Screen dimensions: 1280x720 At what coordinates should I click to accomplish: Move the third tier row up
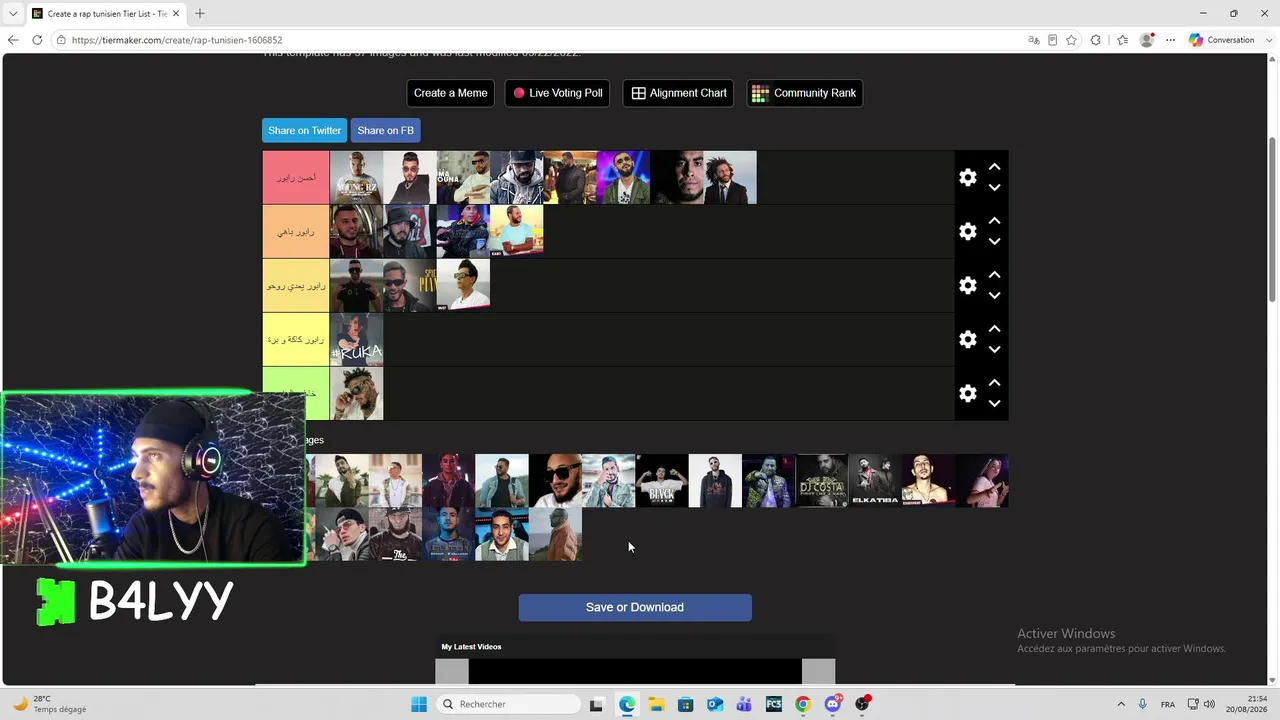(x=994, y=275)
